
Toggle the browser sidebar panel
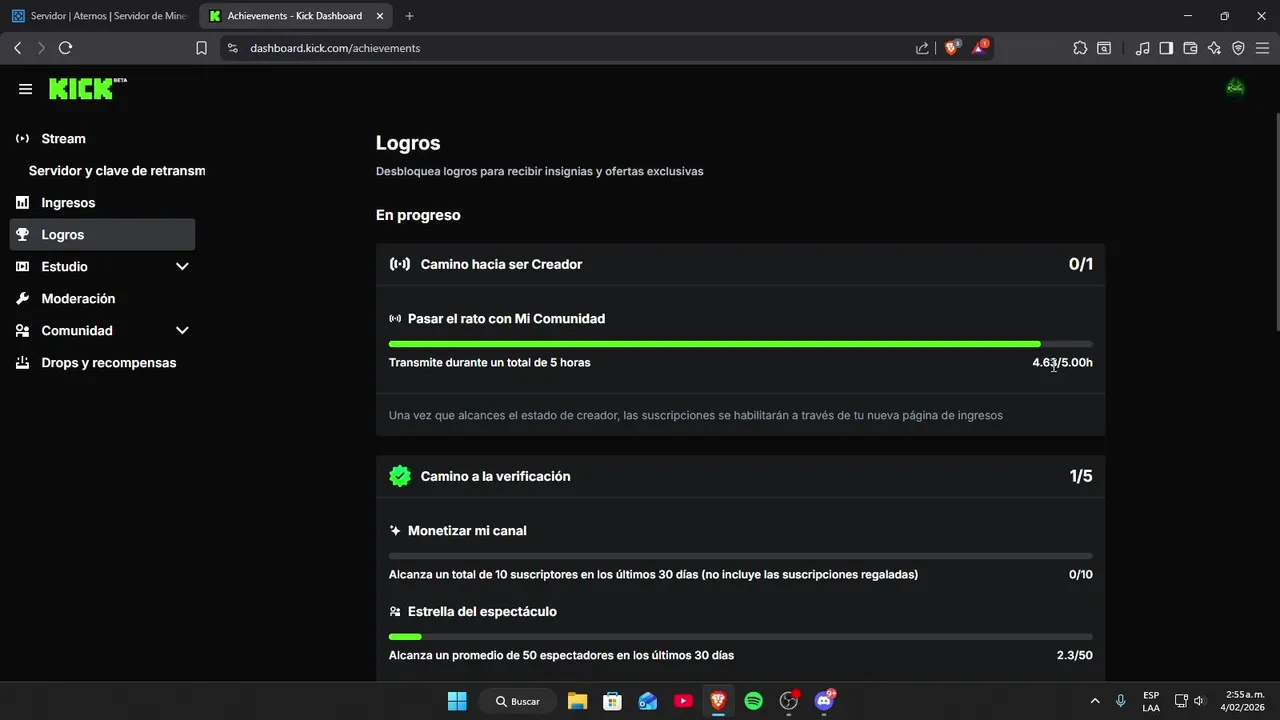click(x=1166, y=48)
